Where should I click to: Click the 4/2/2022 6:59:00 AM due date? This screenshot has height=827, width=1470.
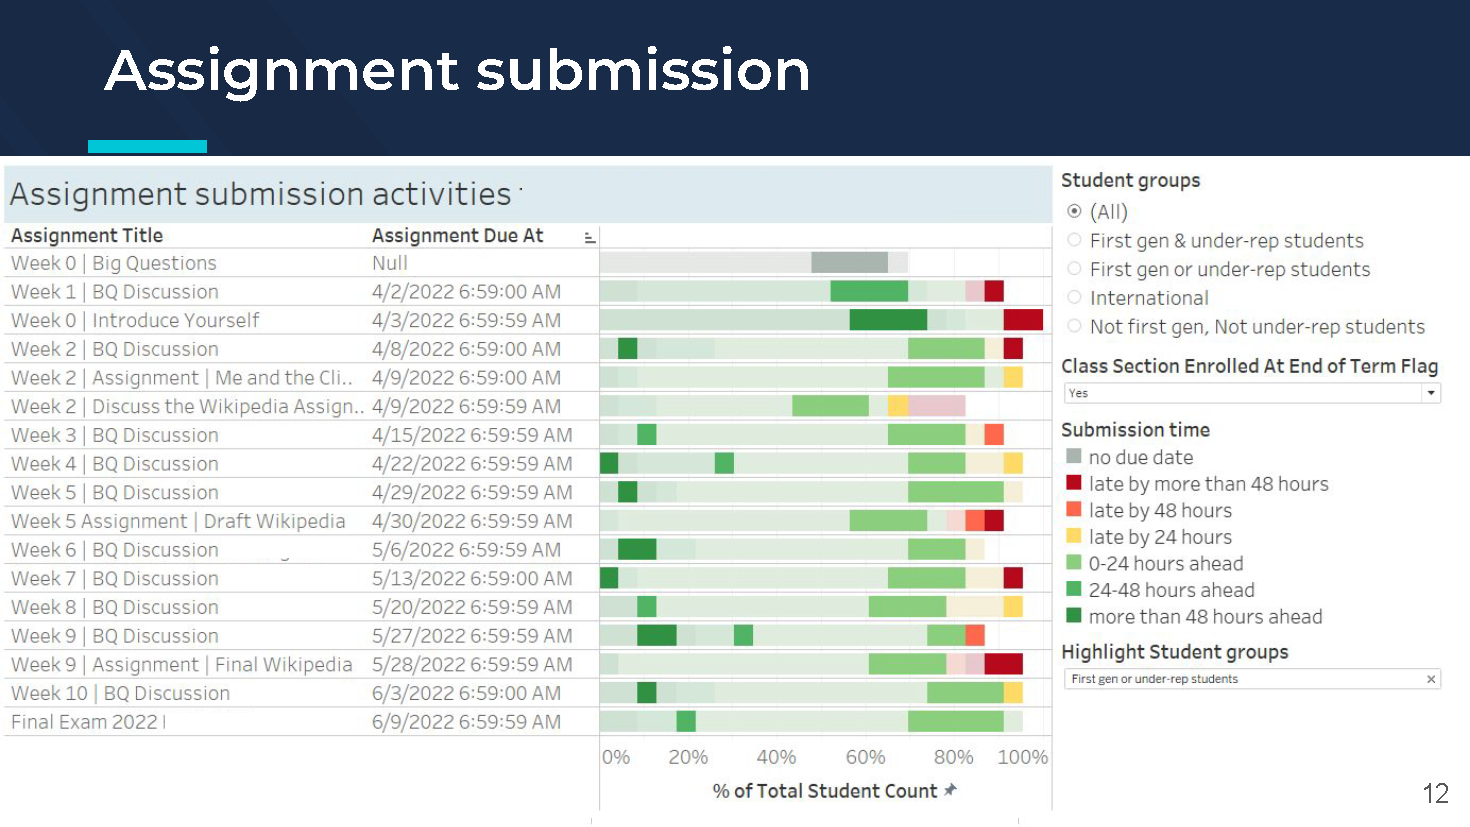click(x=466, y=292)
